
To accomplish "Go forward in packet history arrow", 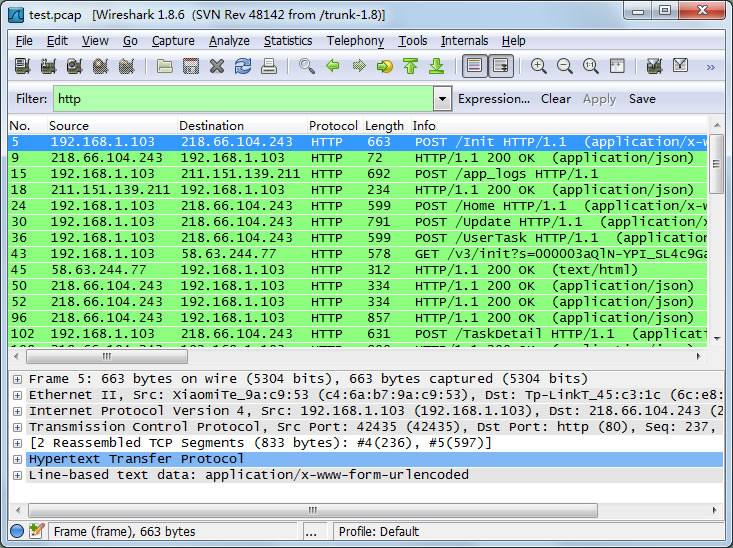I will pyautogui.click(x=359, y=66).
